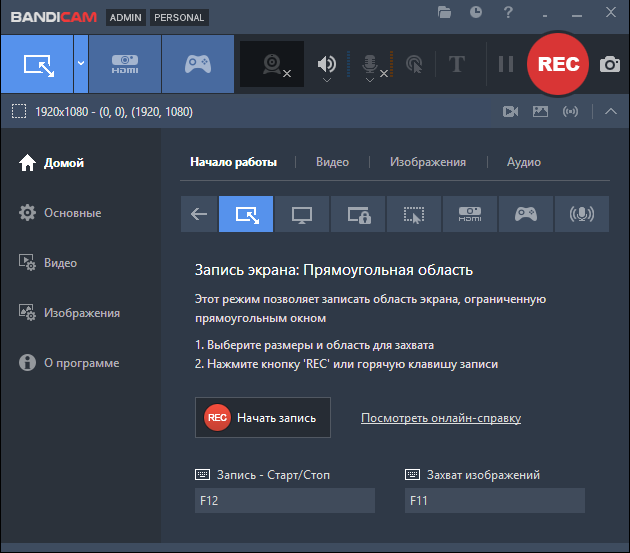Click the Начать запись button
Image resolution: width=630 pixels, height=553 pixels.
[x=263, y=418]
